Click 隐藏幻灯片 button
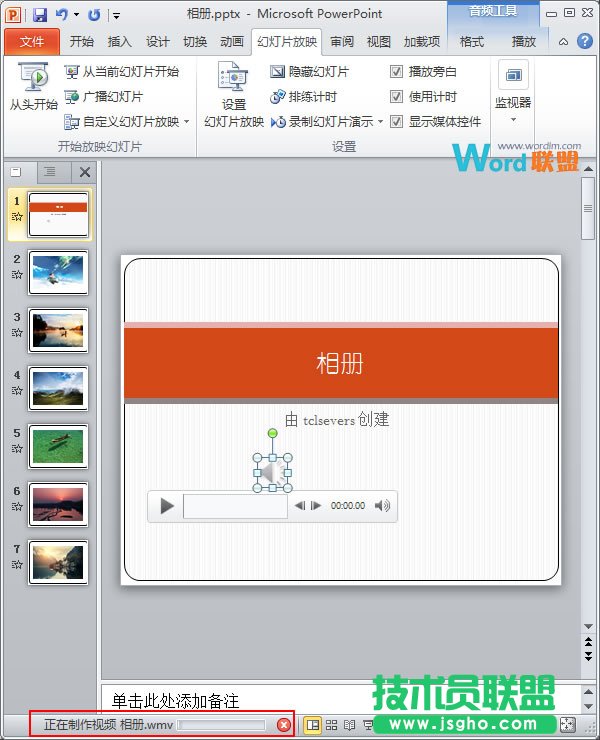Viewport: 600px width, 740px height. pyautogui.click(x=309, y=72)
